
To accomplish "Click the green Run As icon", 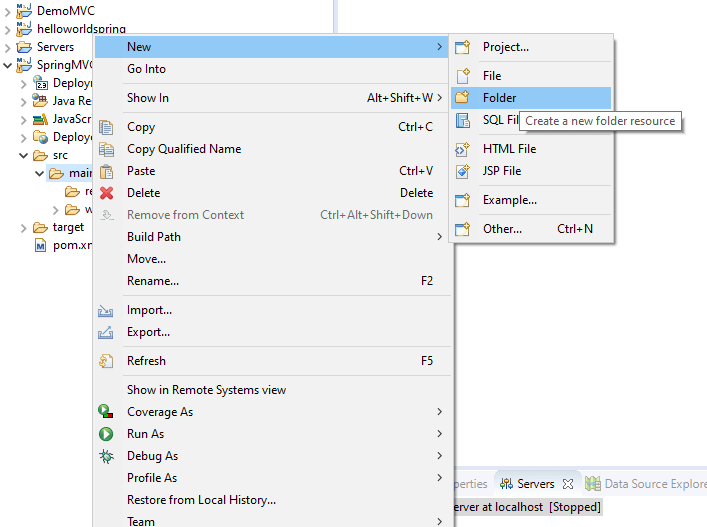I will 106,434.
